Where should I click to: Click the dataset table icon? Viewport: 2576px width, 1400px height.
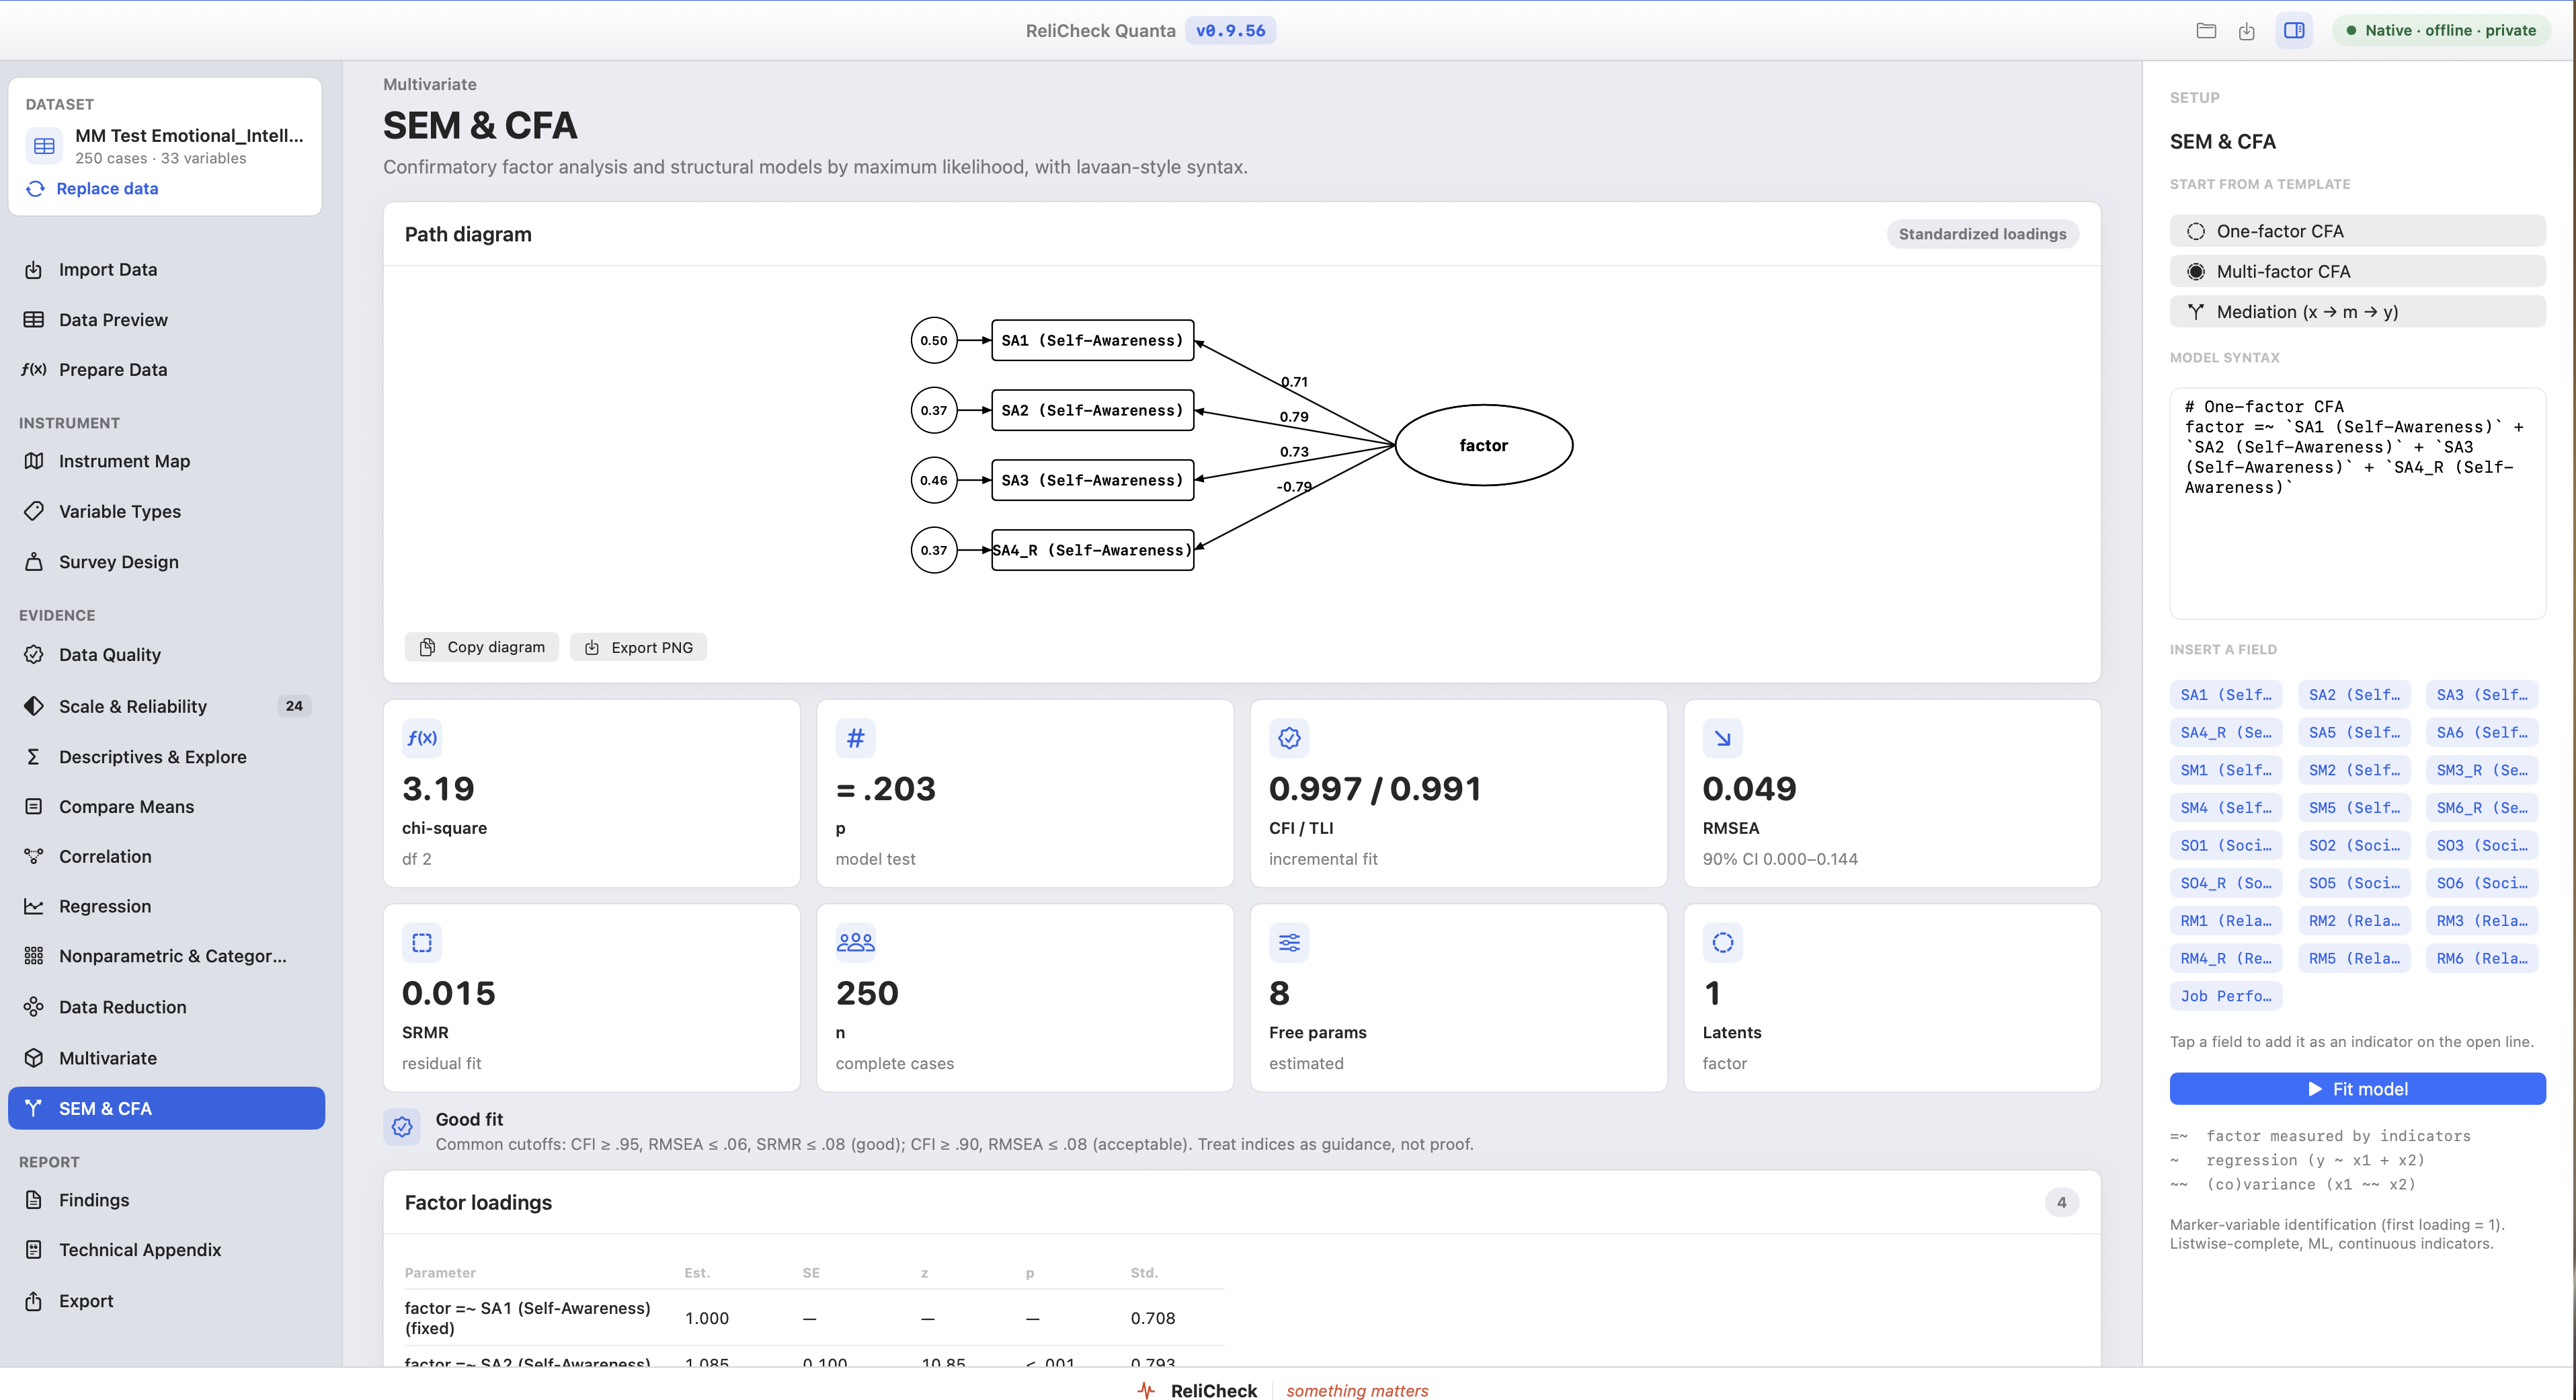point(44,146)
